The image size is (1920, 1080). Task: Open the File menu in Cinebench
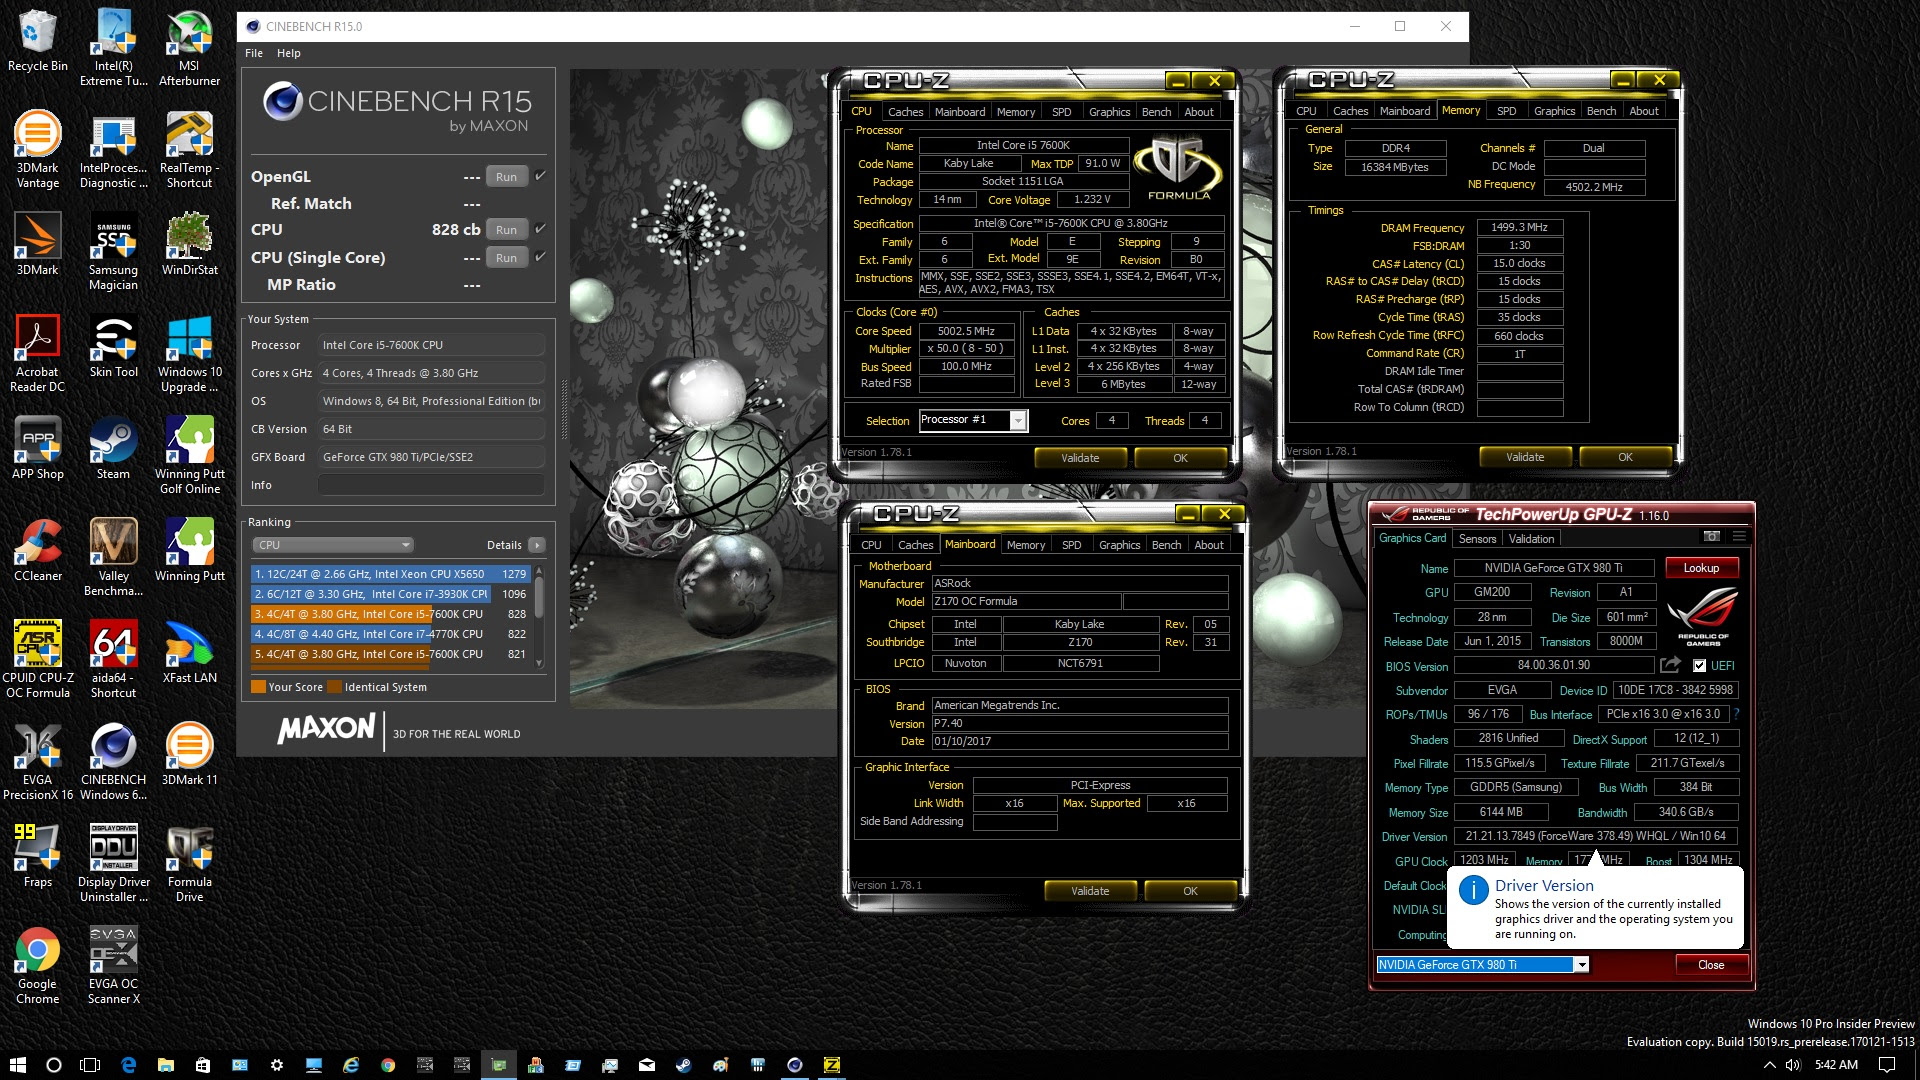pyautogui.click(x=254, y=53)
